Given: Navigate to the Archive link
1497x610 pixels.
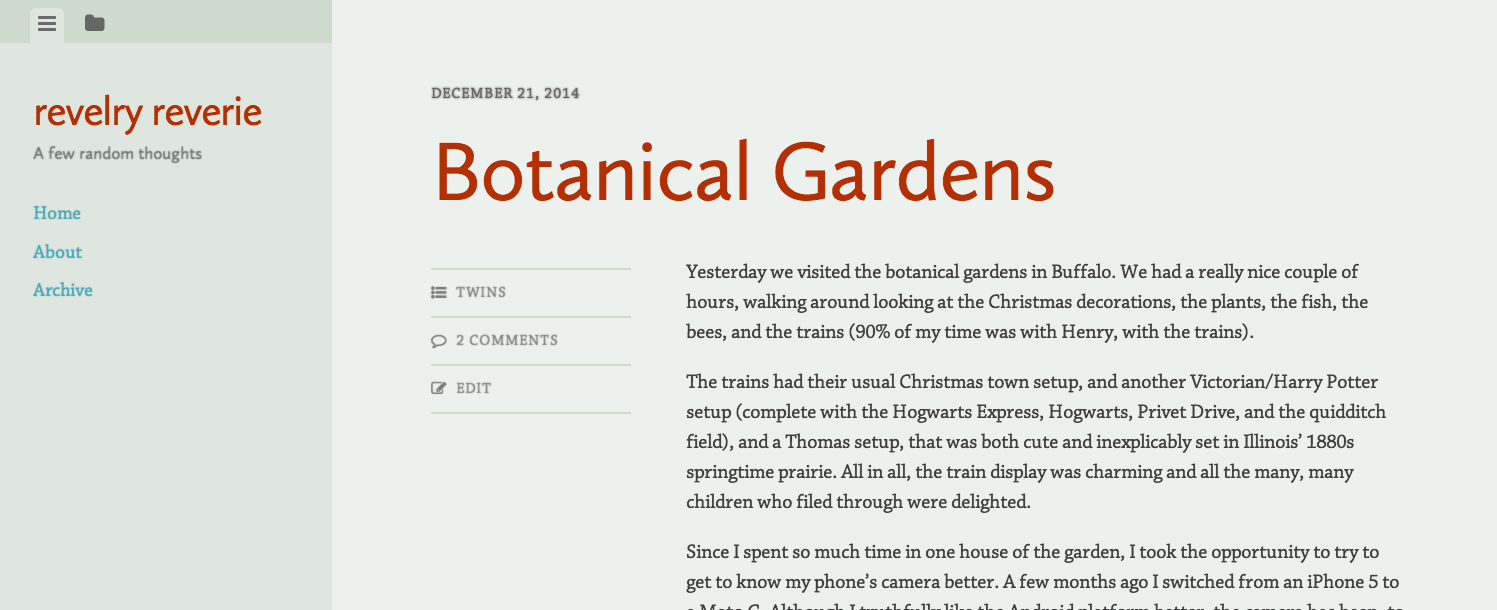Looking at the screenshot, I should (63, 290).
